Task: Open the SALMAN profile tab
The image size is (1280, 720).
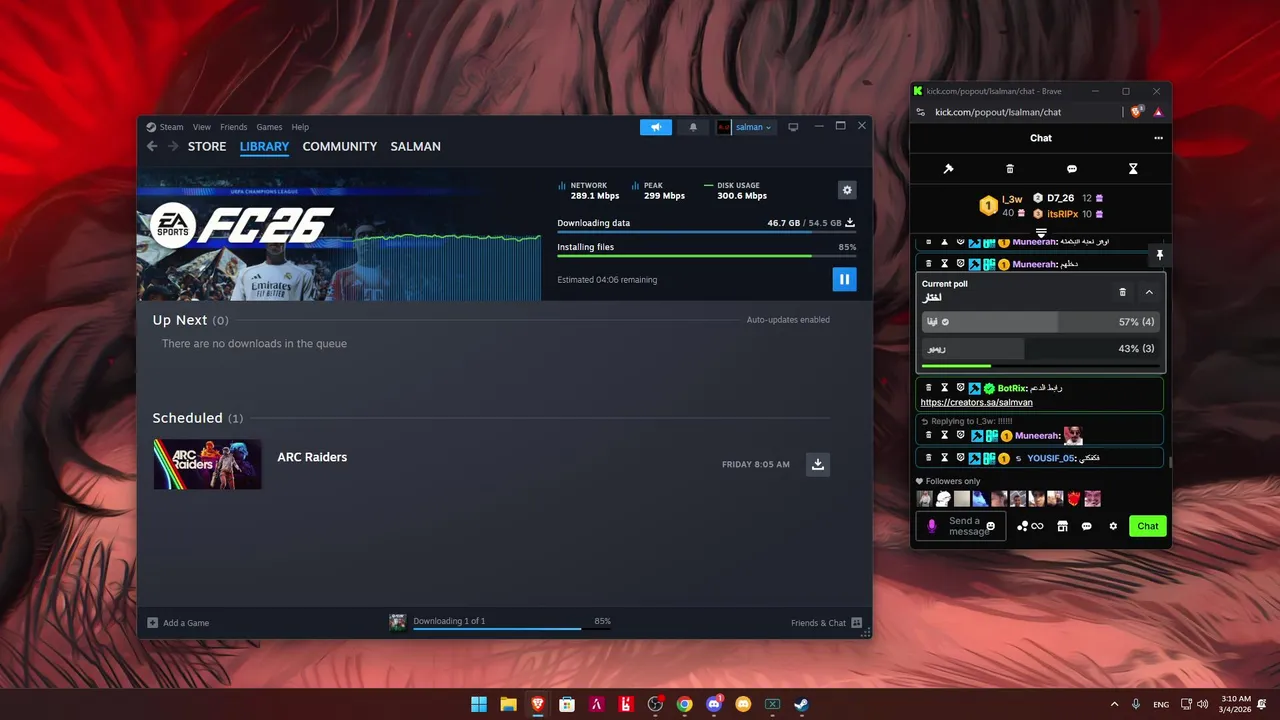Action: tap(415, 146)
